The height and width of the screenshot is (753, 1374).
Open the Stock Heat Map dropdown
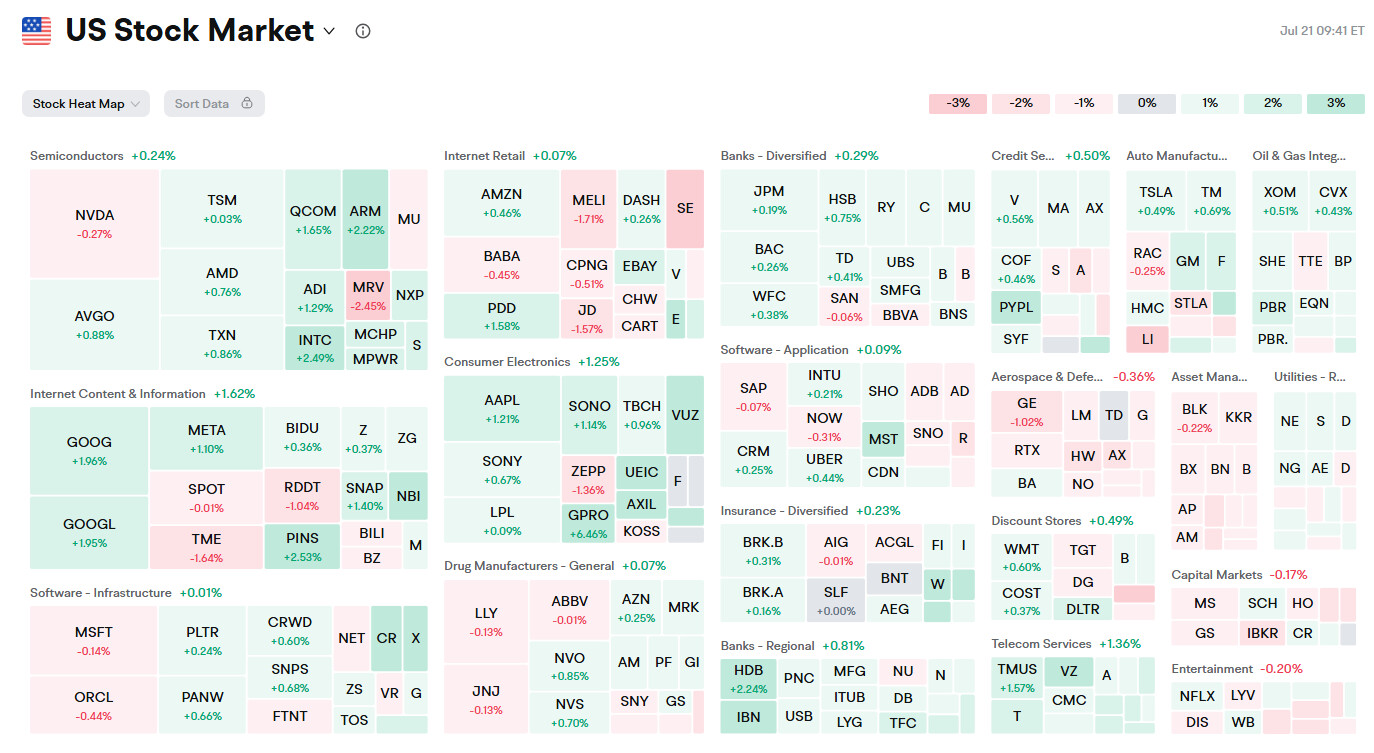[x=86, y=104]
